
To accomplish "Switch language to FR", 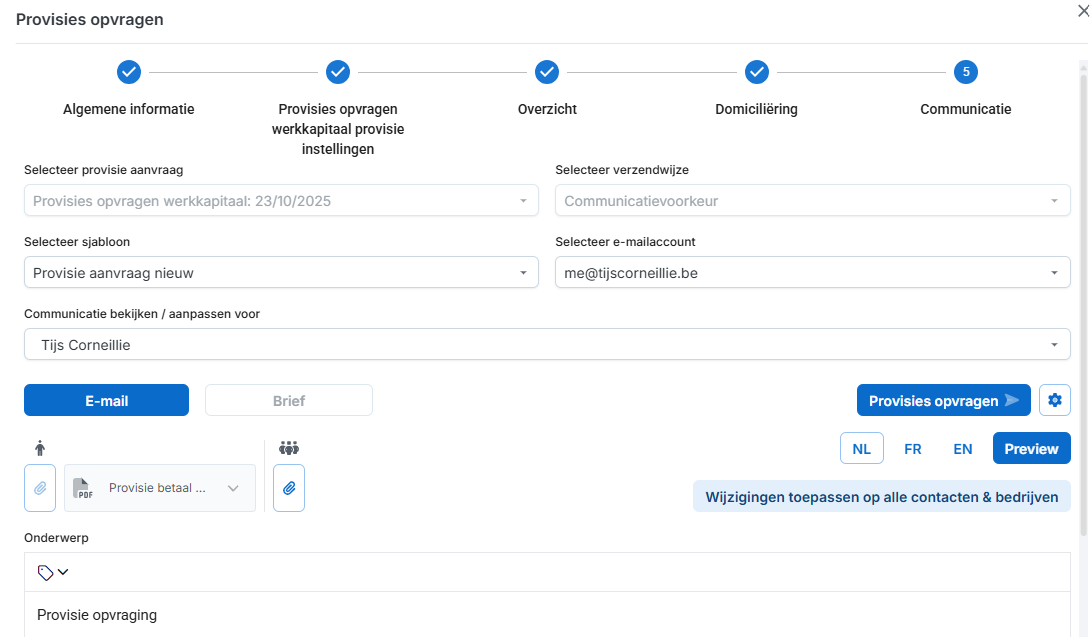I will tap(912, 449).
